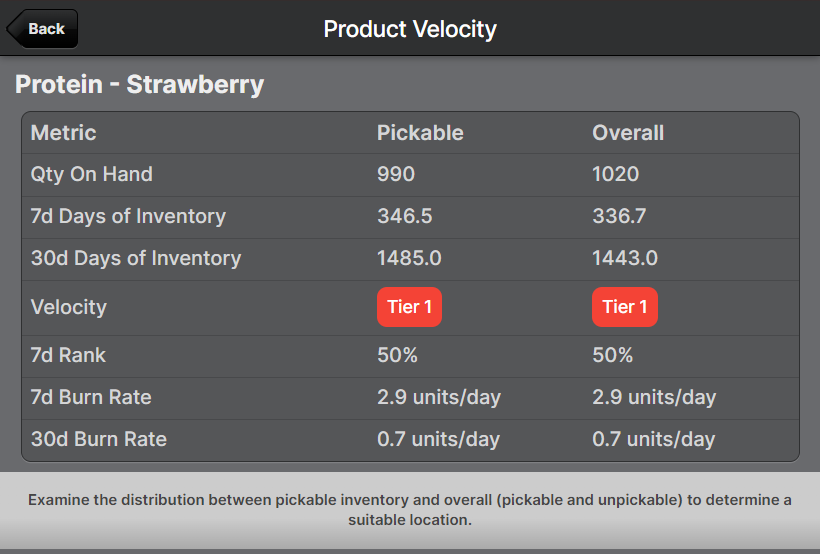
Task: Select the 7d Days of Inventory label
Action: point(128,216)
